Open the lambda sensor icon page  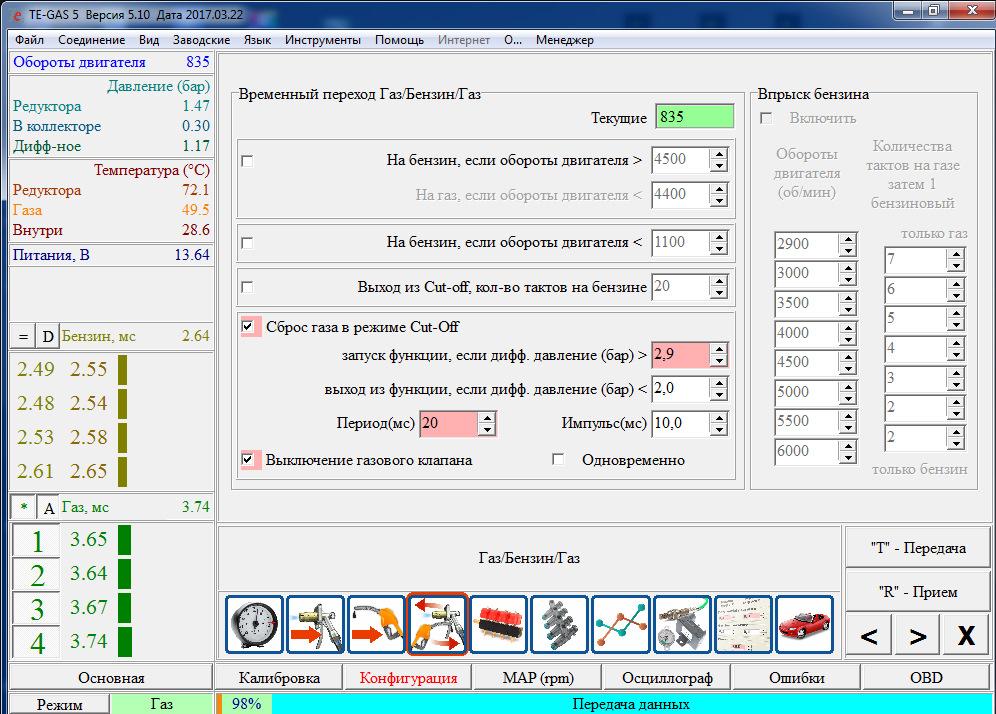(x=682, y=625)
